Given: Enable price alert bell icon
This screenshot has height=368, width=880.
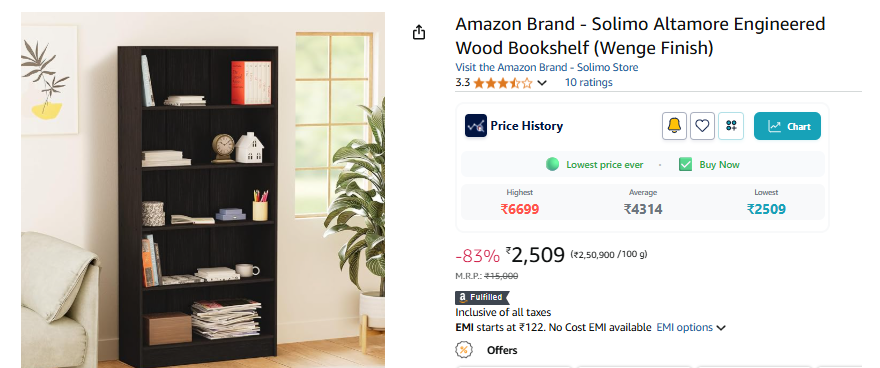Looking at the screenshot, I should click(x=674, y=126).
